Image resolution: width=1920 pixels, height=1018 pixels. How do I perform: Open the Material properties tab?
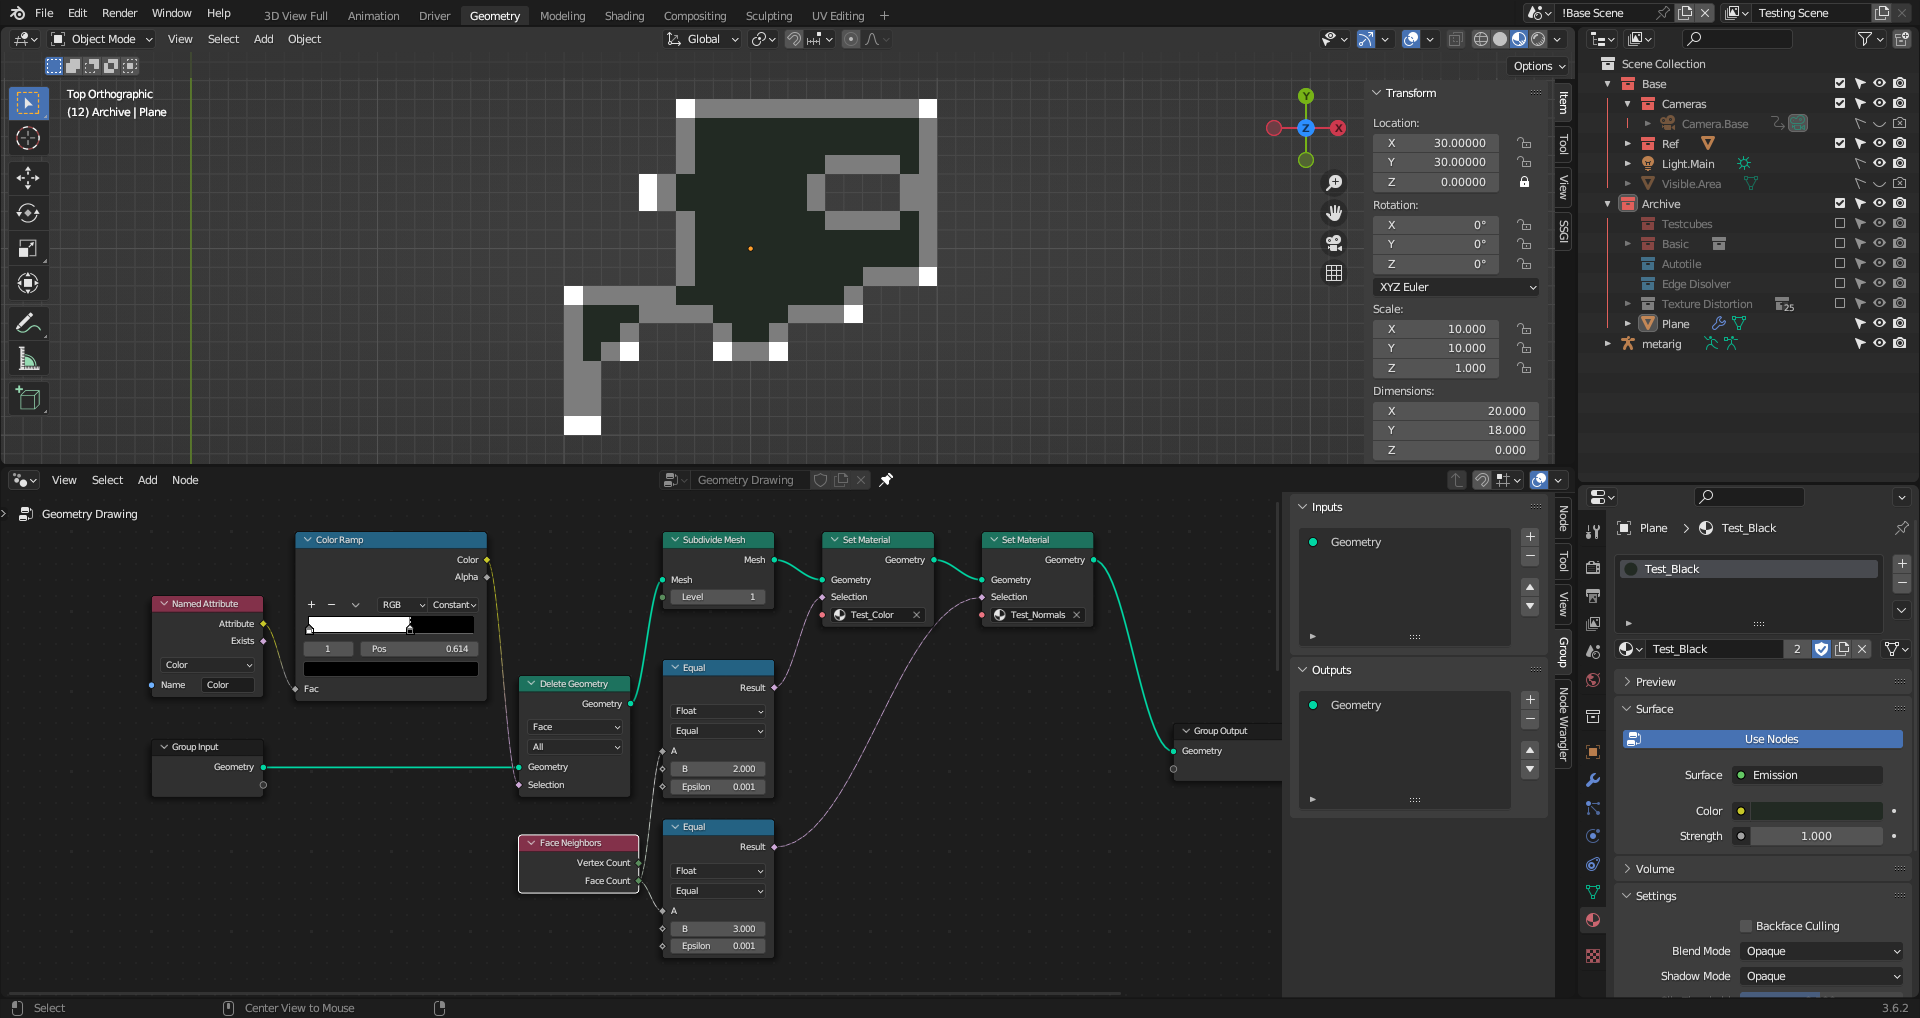point(1593,920)
